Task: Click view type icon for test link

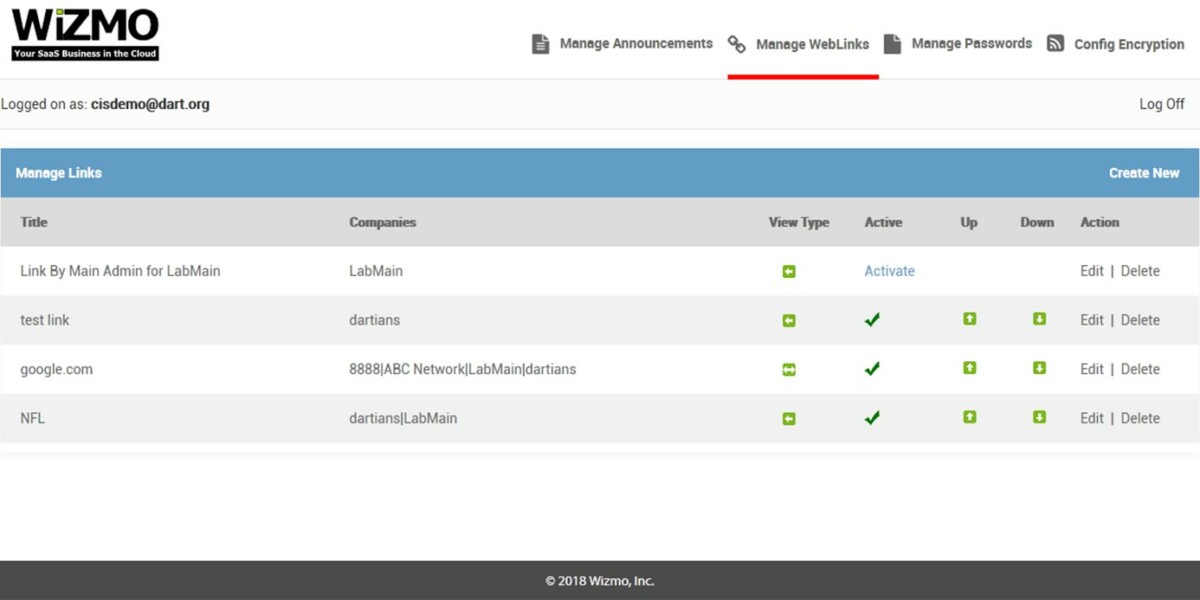Action: click(789, 320)
